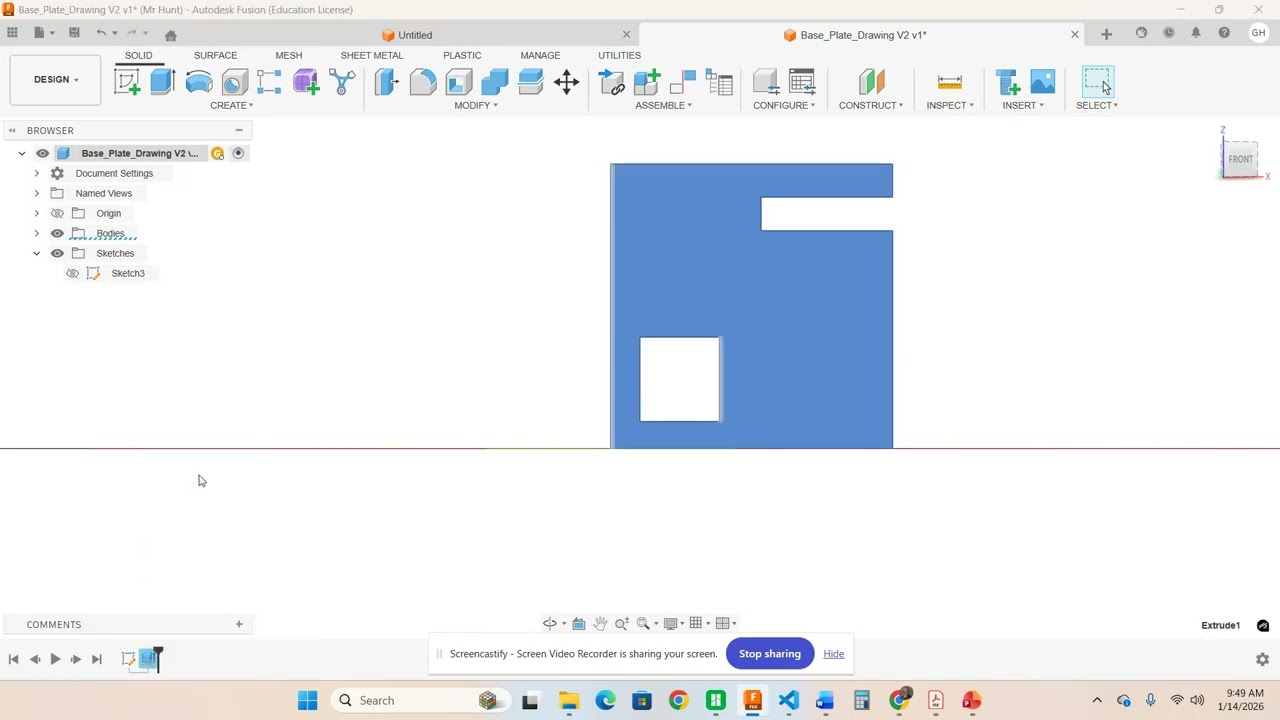Select the Shell tool
This screenshot has height=720, width=1280.
coord(458,82)
